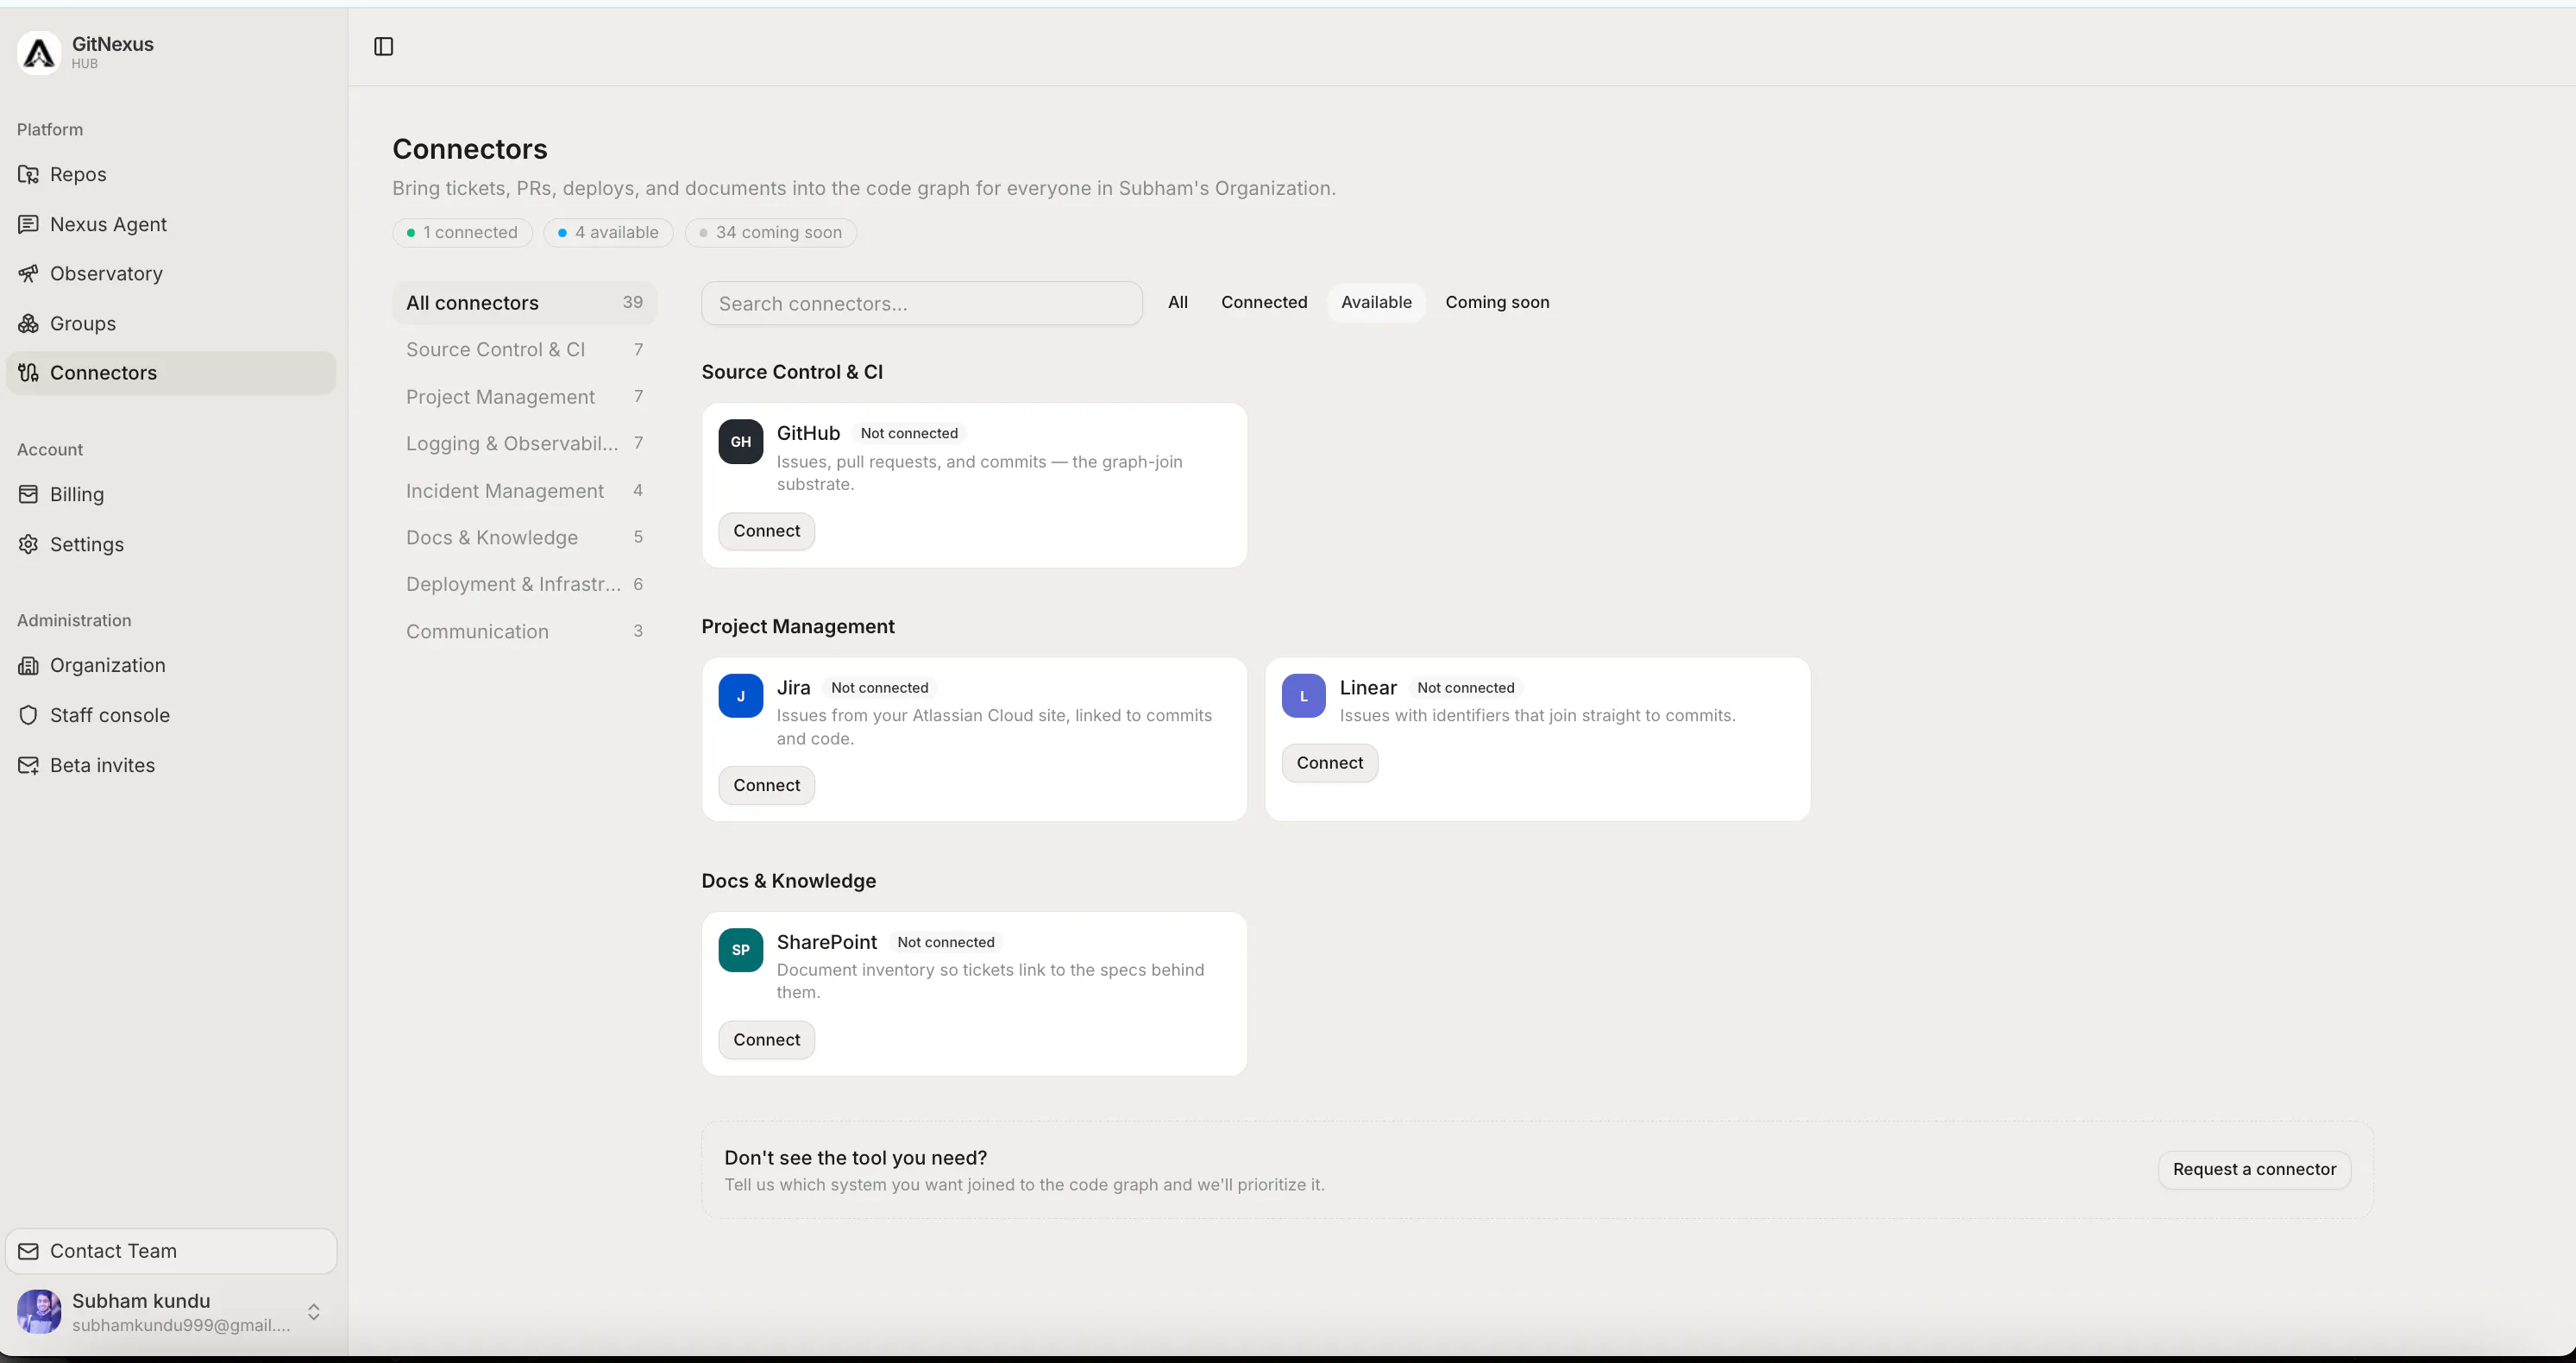Screen dimensions: 2576x1363
Task: Connect the Jira connector
Action: click(767, 785)
